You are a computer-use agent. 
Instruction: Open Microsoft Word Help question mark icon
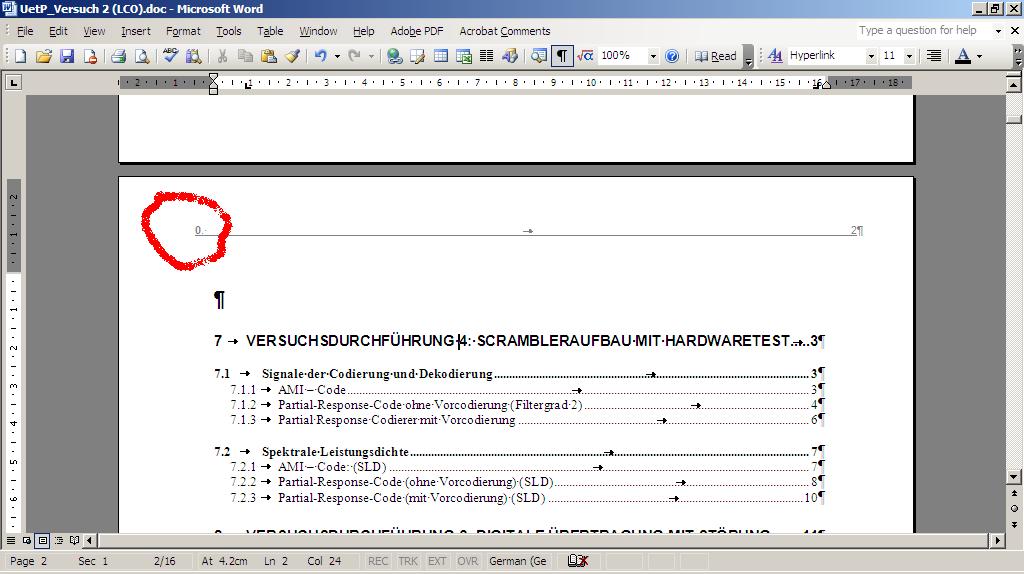click(x=672, y=56)
